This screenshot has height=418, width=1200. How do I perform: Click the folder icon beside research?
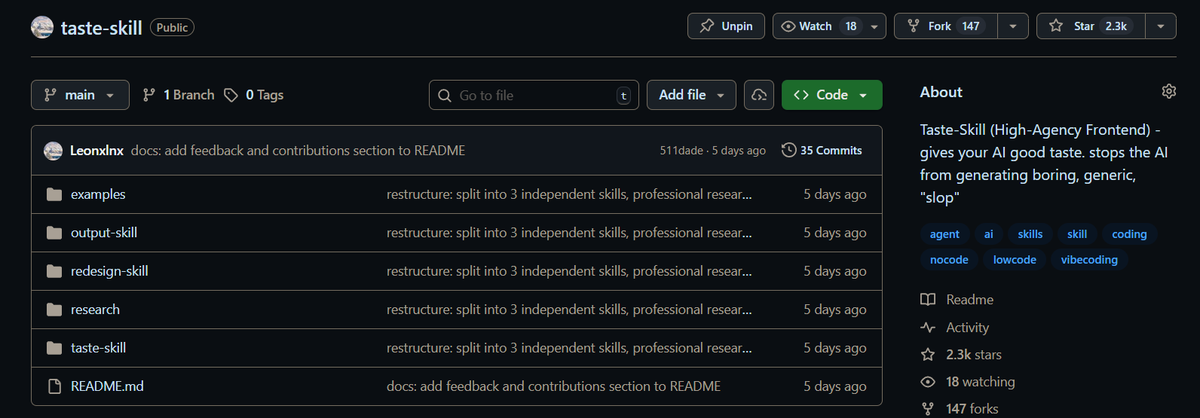54,310
